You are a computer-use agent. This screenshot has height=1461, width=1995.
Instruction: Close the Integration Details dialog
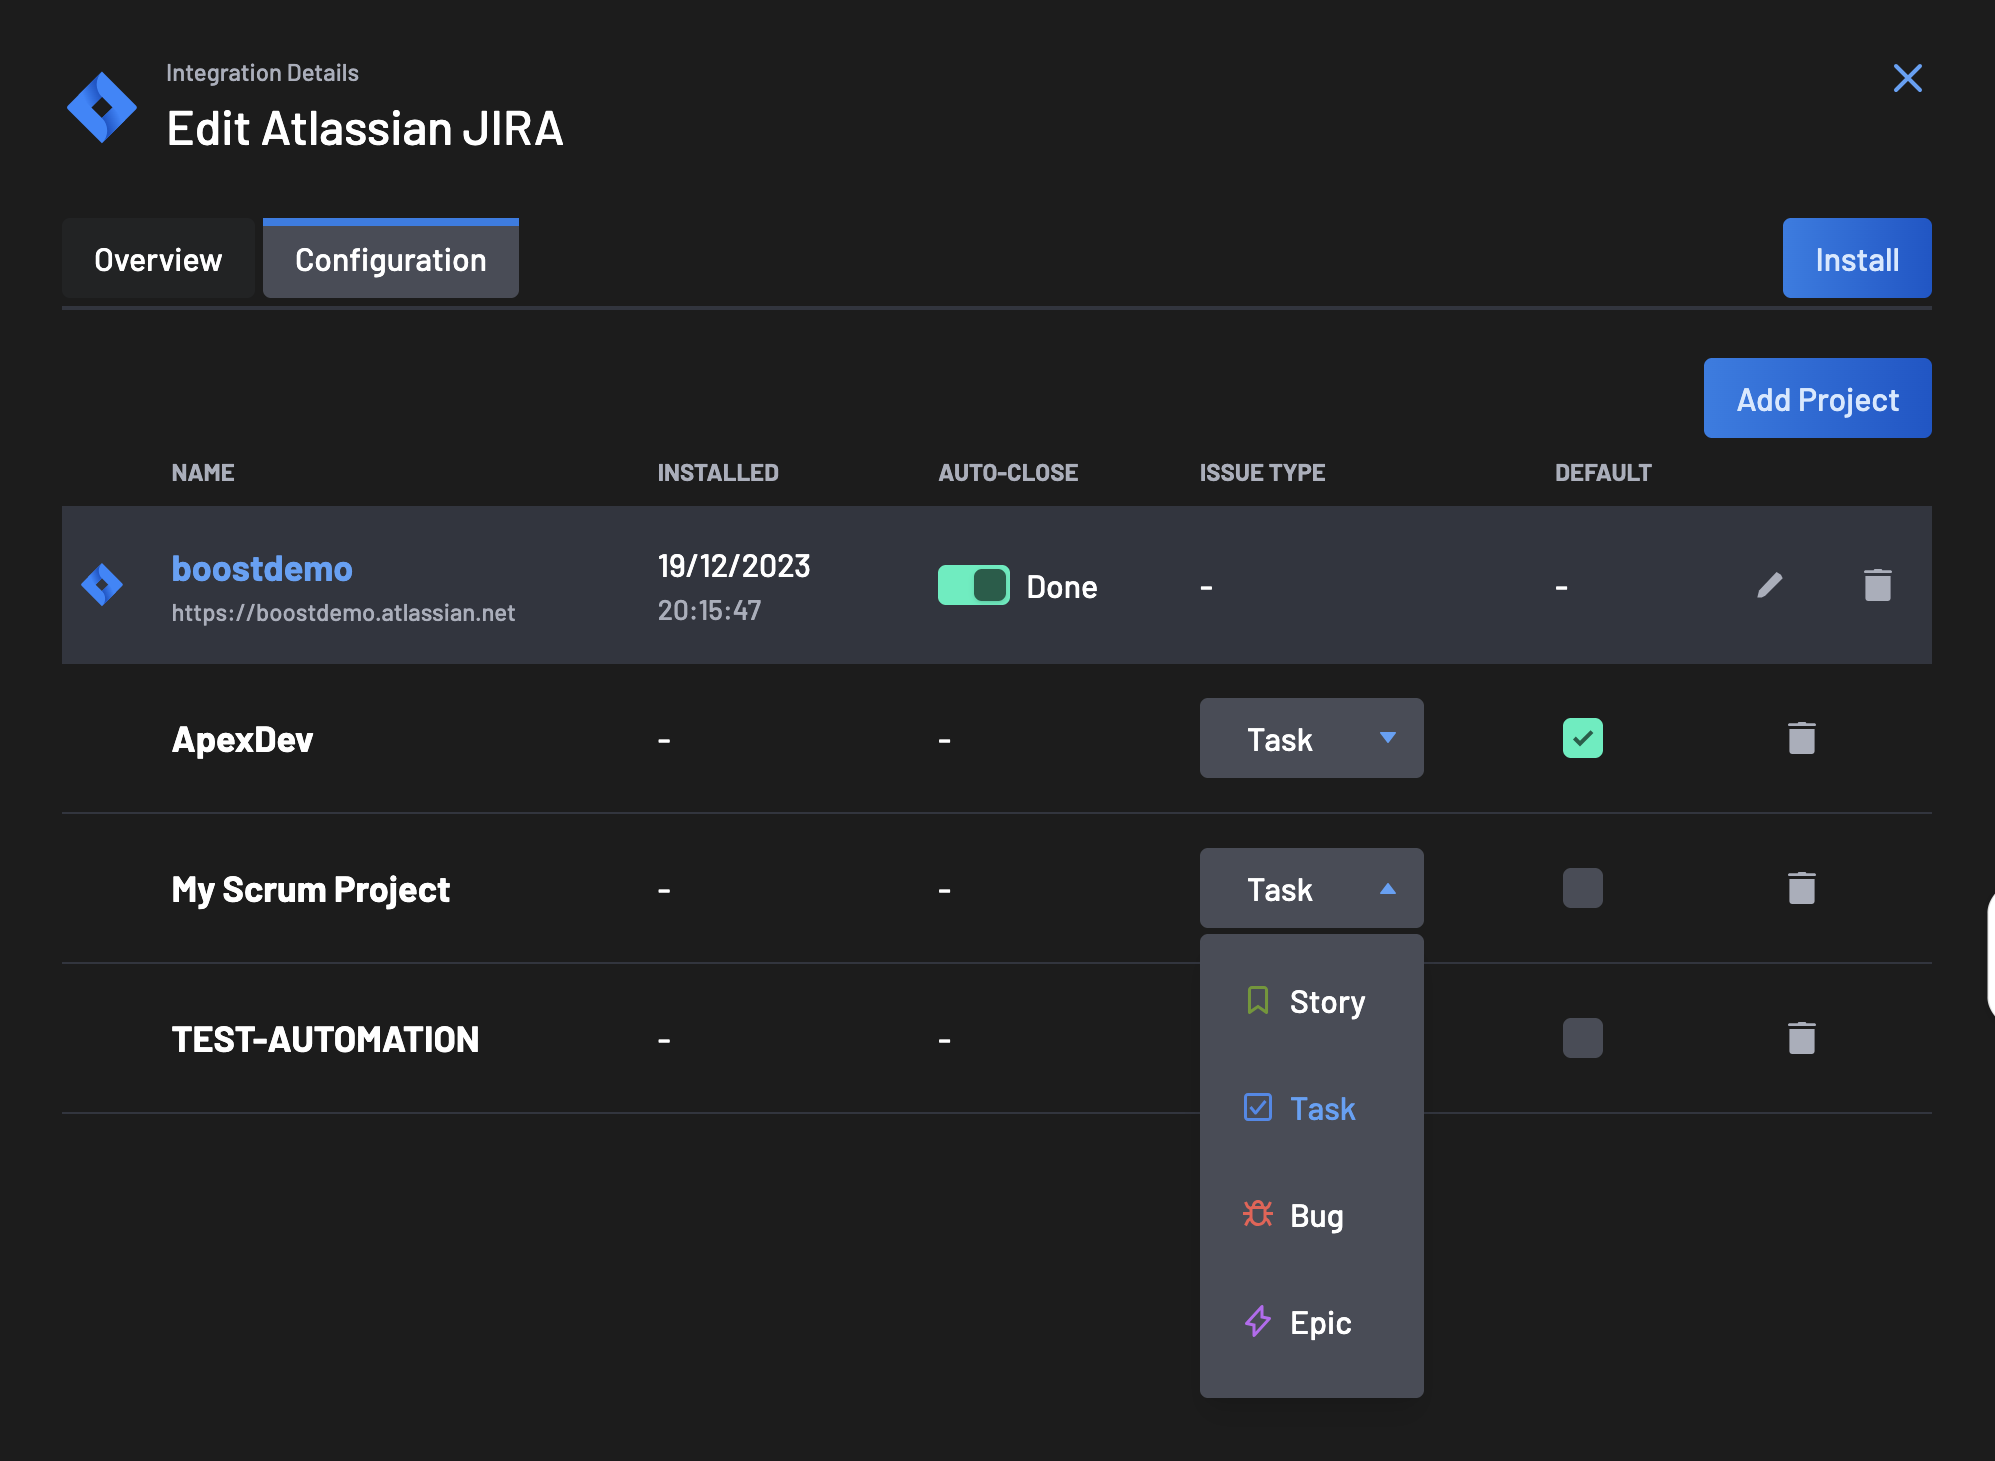(1907, 78)
